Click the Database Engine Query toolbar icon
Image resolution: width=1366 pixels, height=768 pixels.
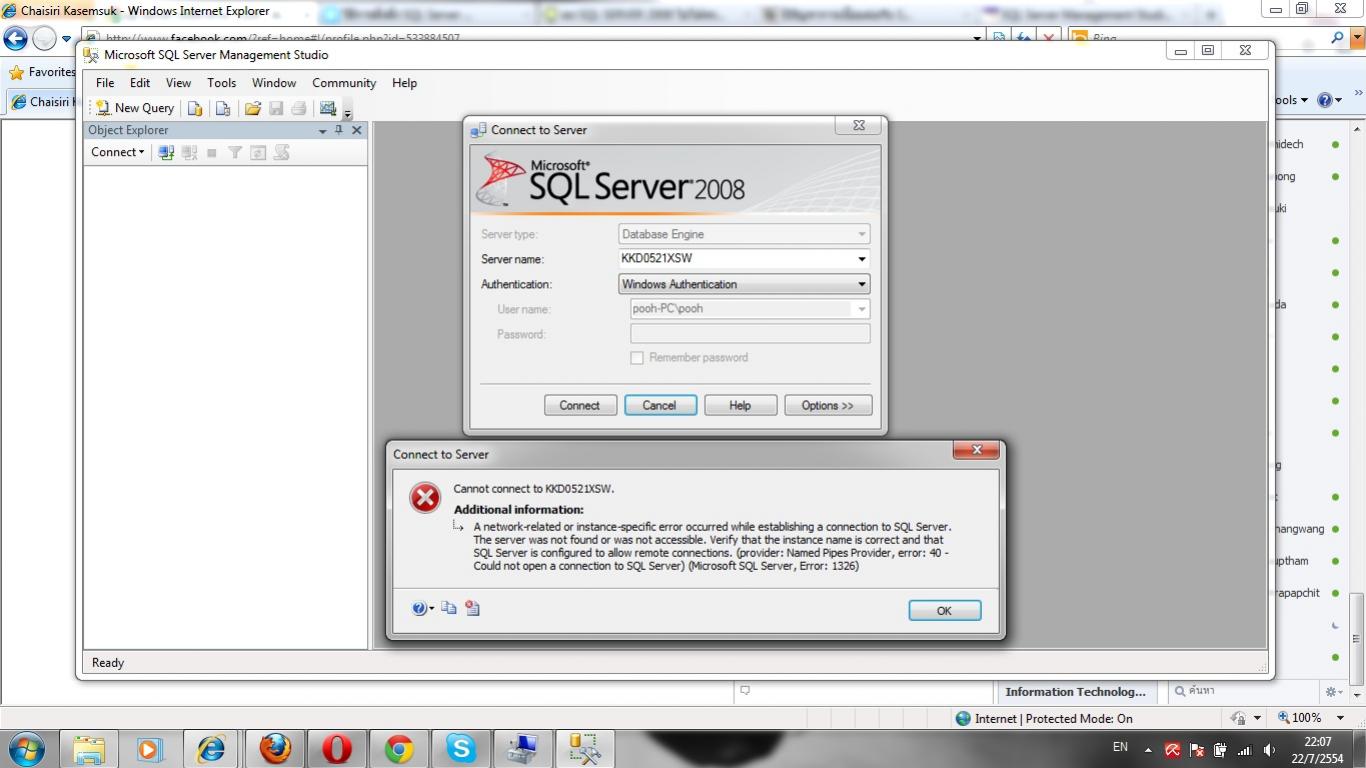point(195,107)
